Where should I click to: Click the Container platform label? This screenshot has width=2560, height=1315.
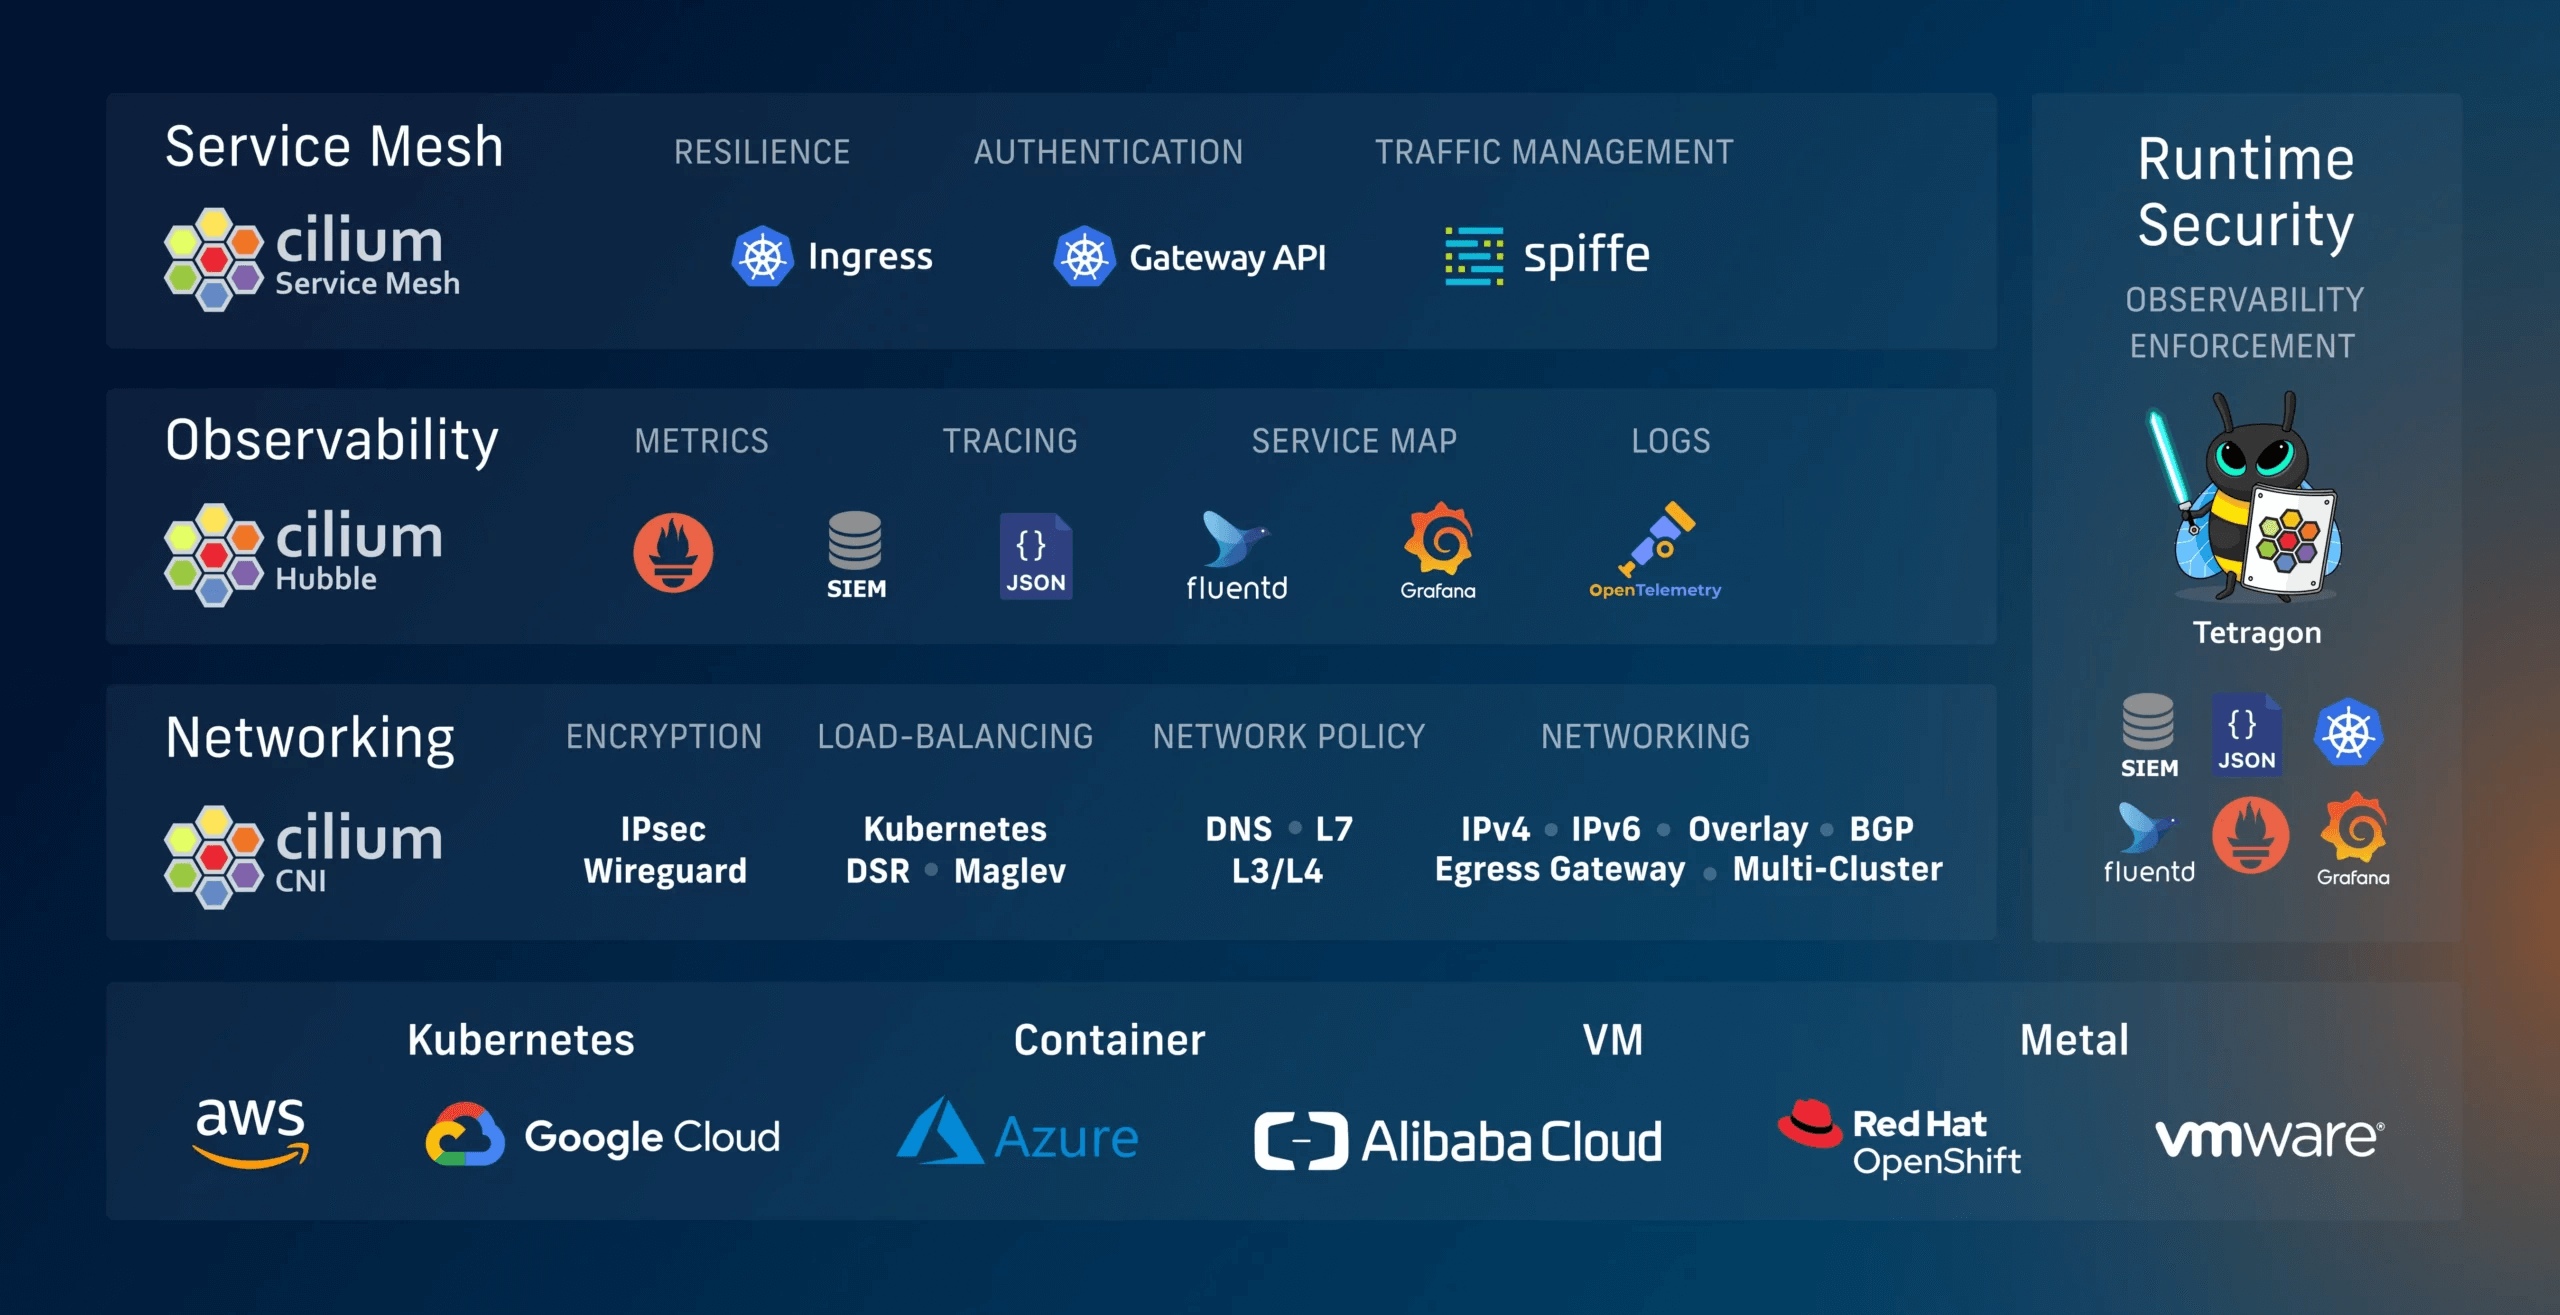coord(1110,1040)
